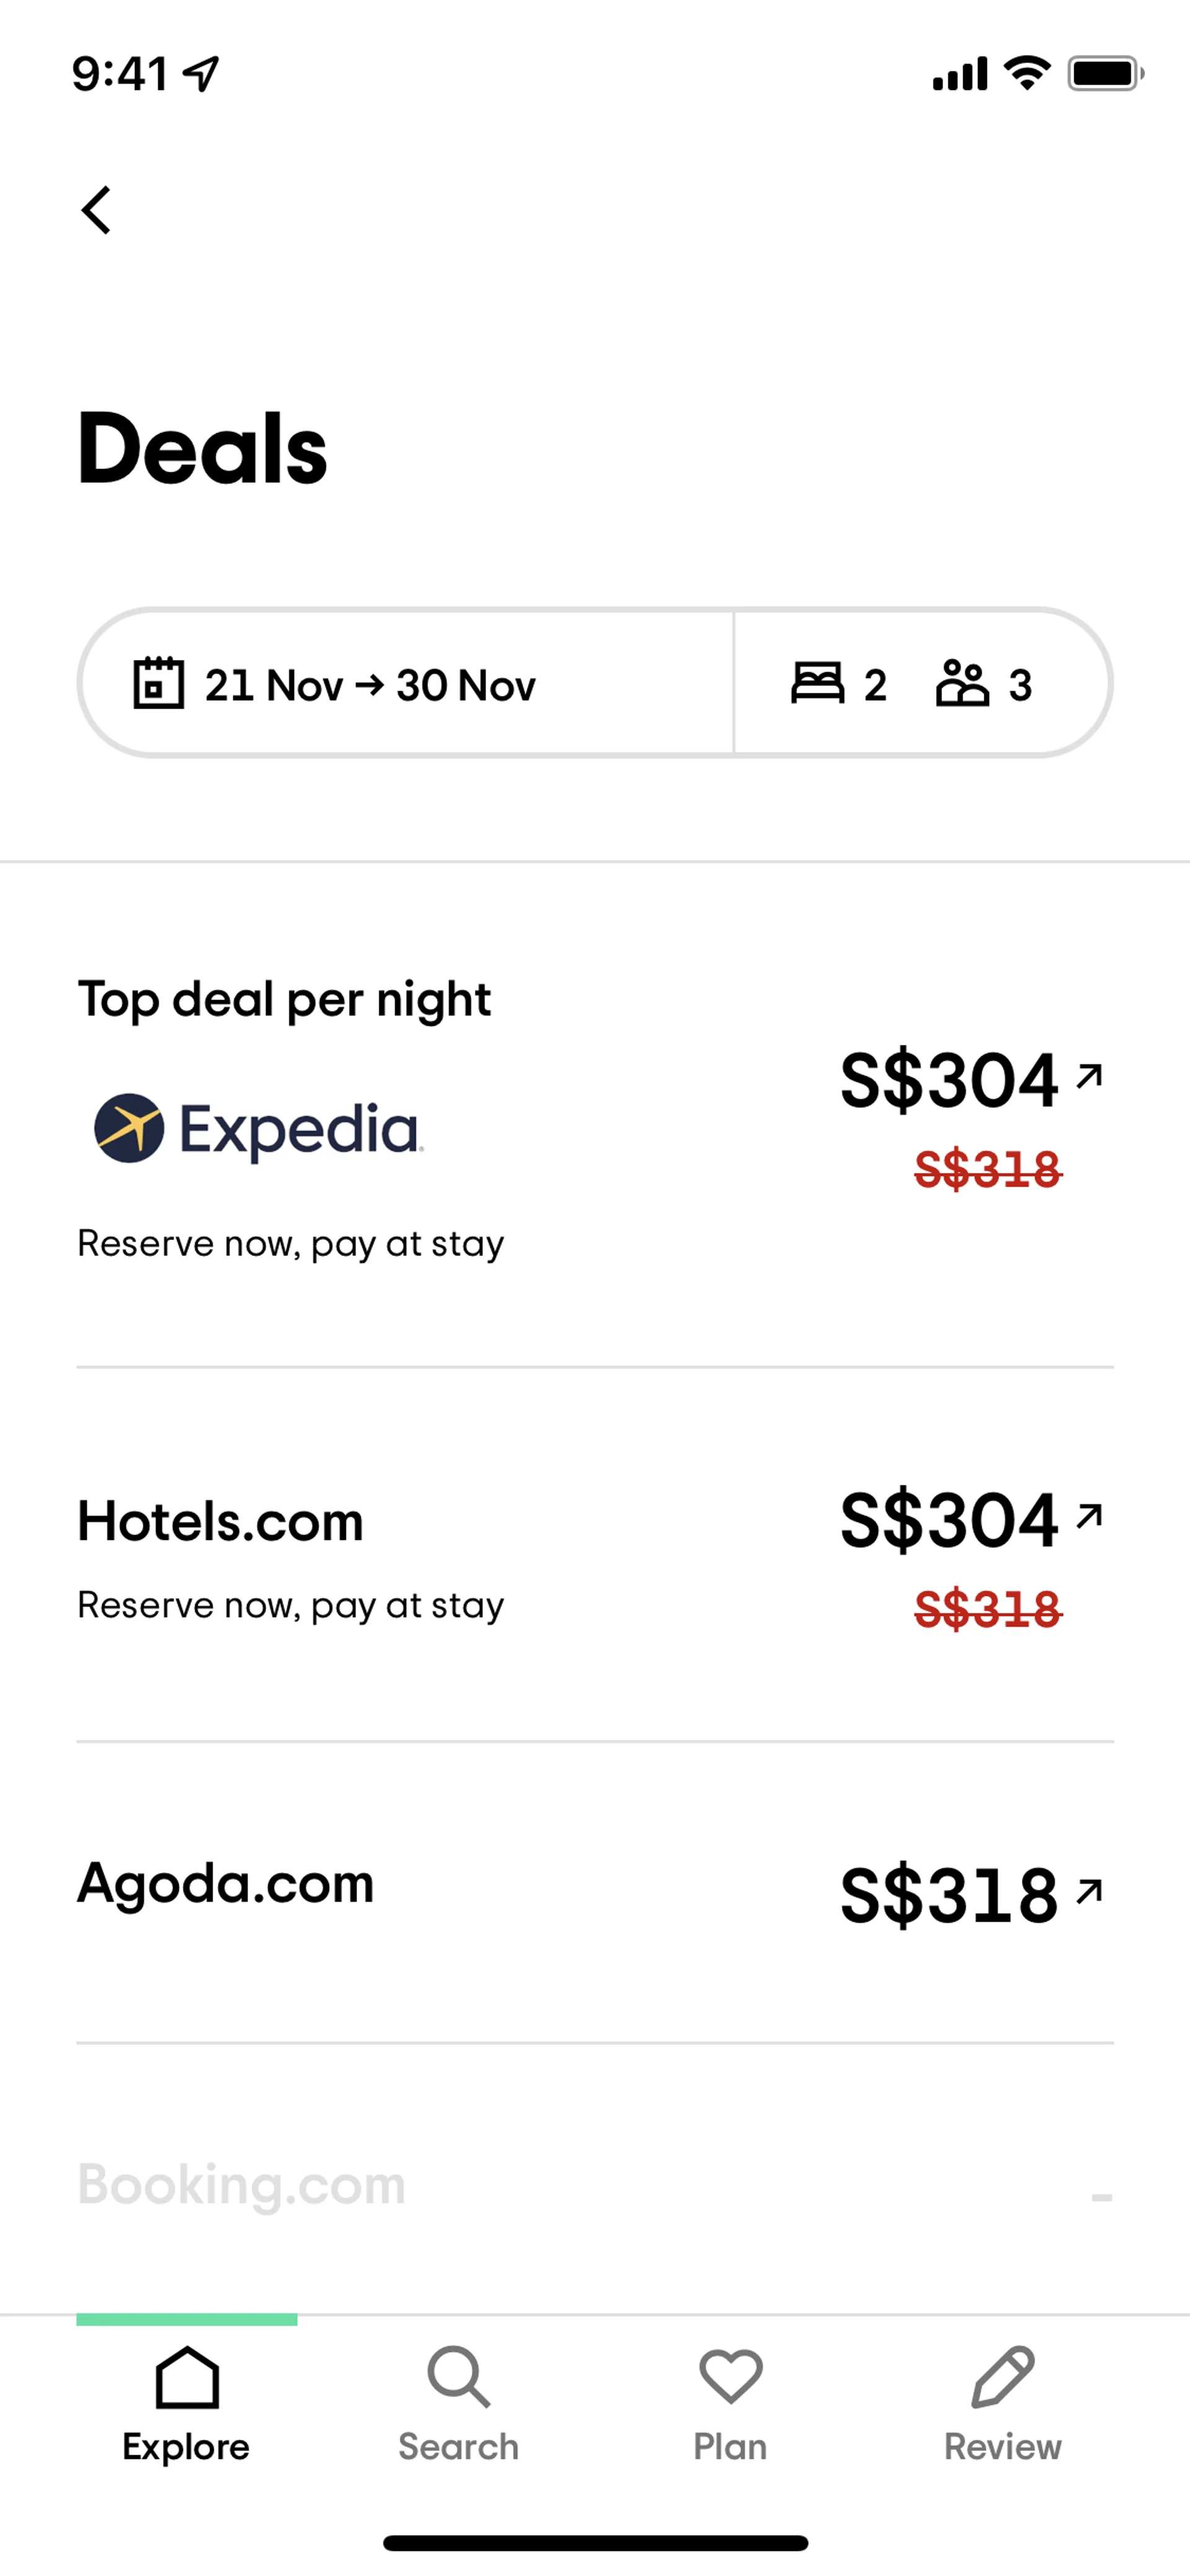Tap the guests people icon
Screen dimensions: 1190x2576
point(962,684)
